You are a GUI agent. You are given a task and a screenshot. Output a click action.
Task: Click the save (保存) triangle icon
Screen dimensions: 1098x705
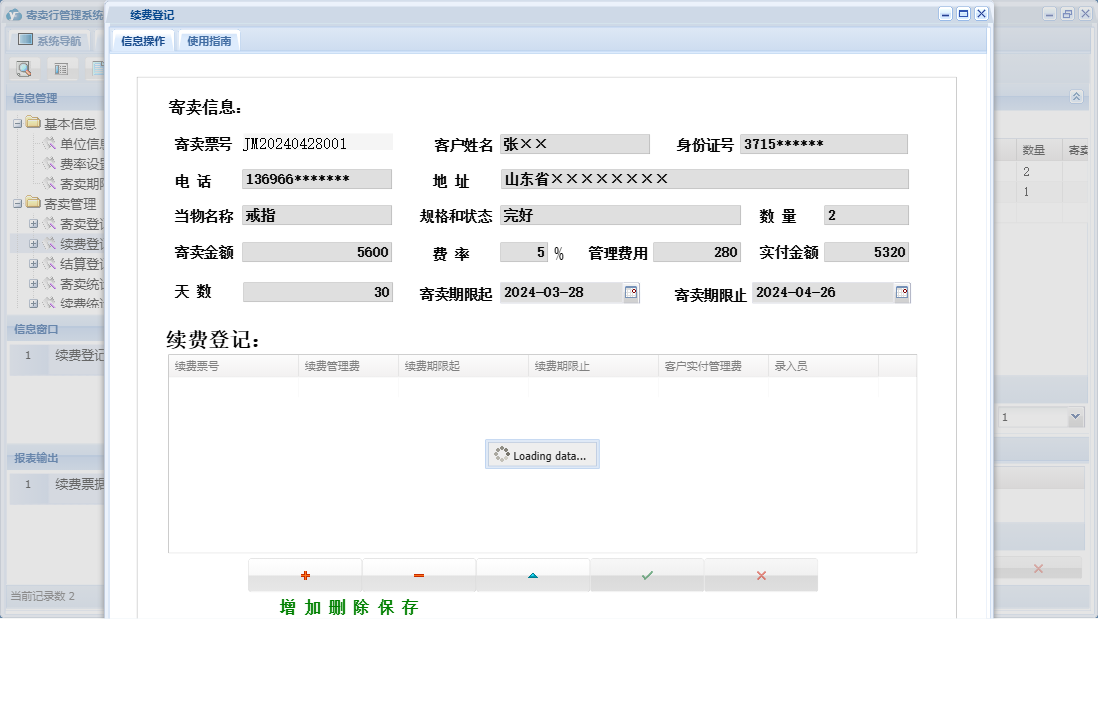pos(533,574)
